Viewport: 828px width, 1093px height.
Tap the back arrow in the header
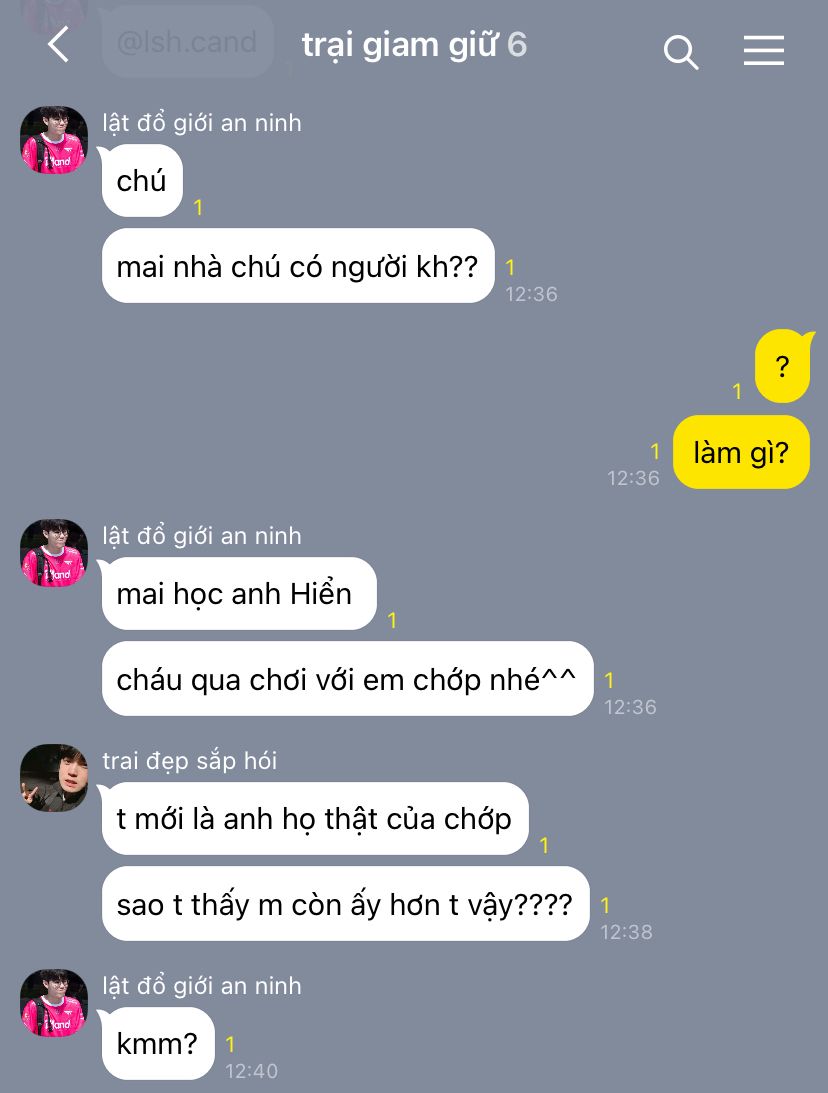click(x=59, y=45)
